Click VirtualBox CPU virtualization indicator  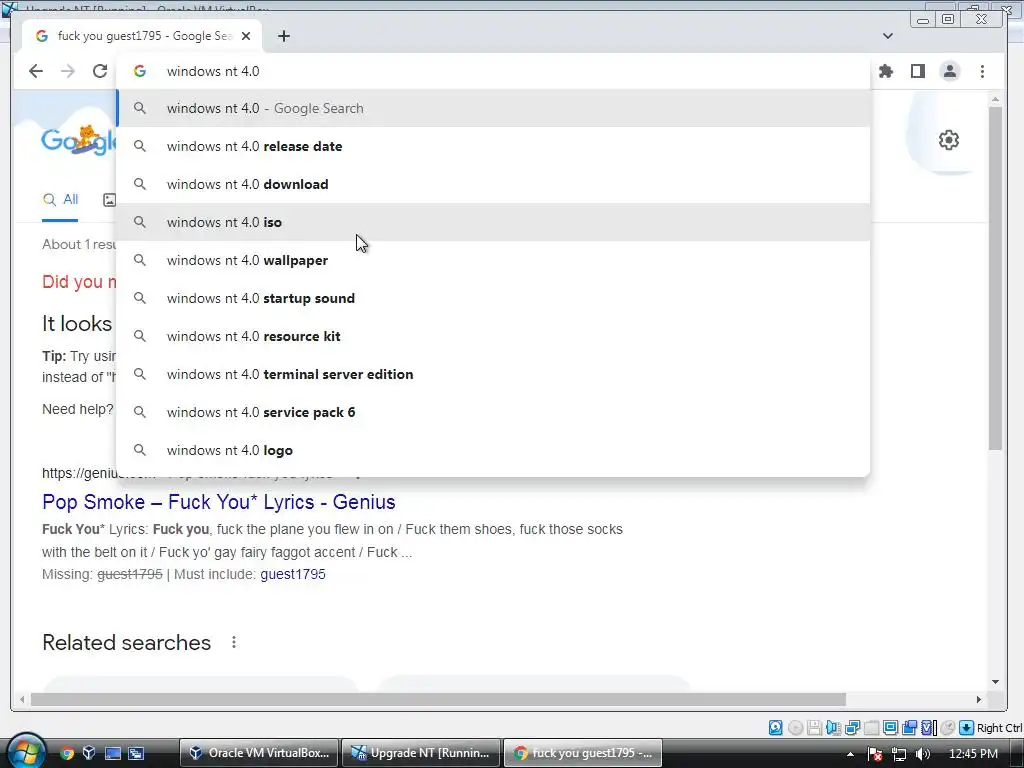928,728
